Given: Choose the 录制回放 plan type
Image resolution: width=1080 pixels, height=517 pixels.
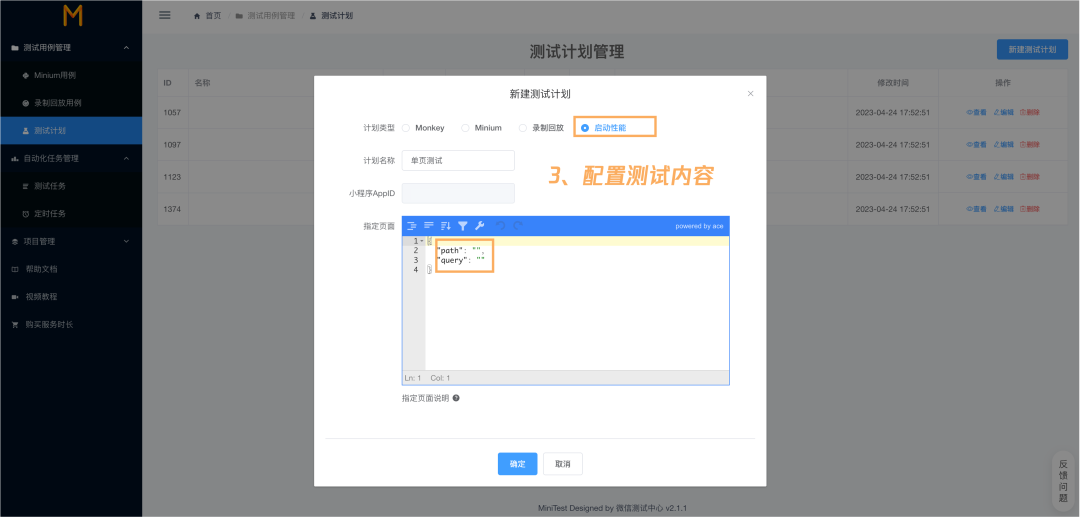Looking at the screenshot, I should tap(523, 128).
